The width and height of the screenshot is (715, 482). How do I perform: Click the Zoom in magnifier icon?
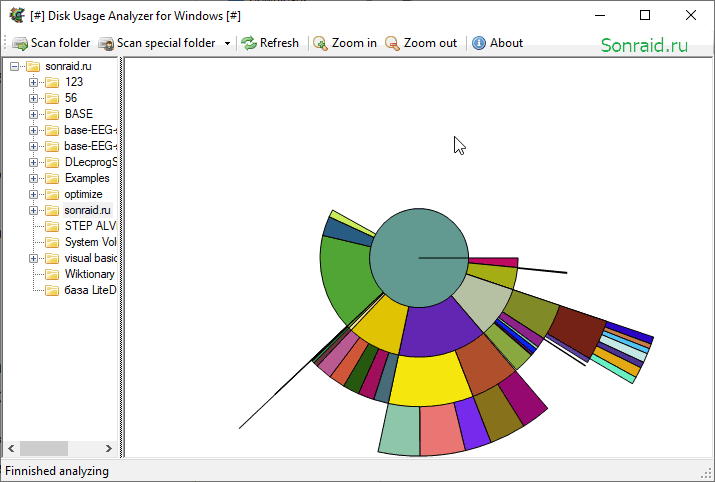pos(321,43)
